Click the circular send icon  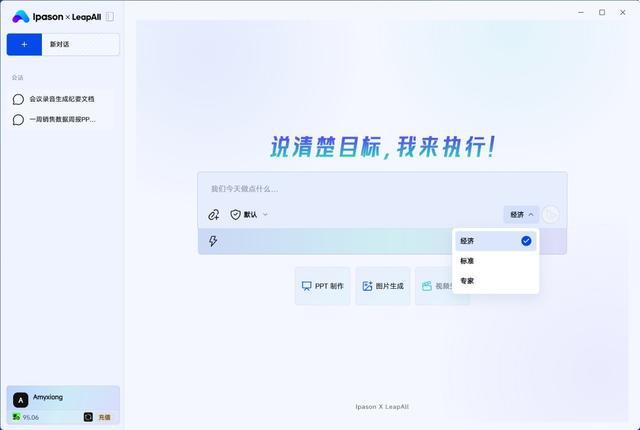click(x=550, y=214)
